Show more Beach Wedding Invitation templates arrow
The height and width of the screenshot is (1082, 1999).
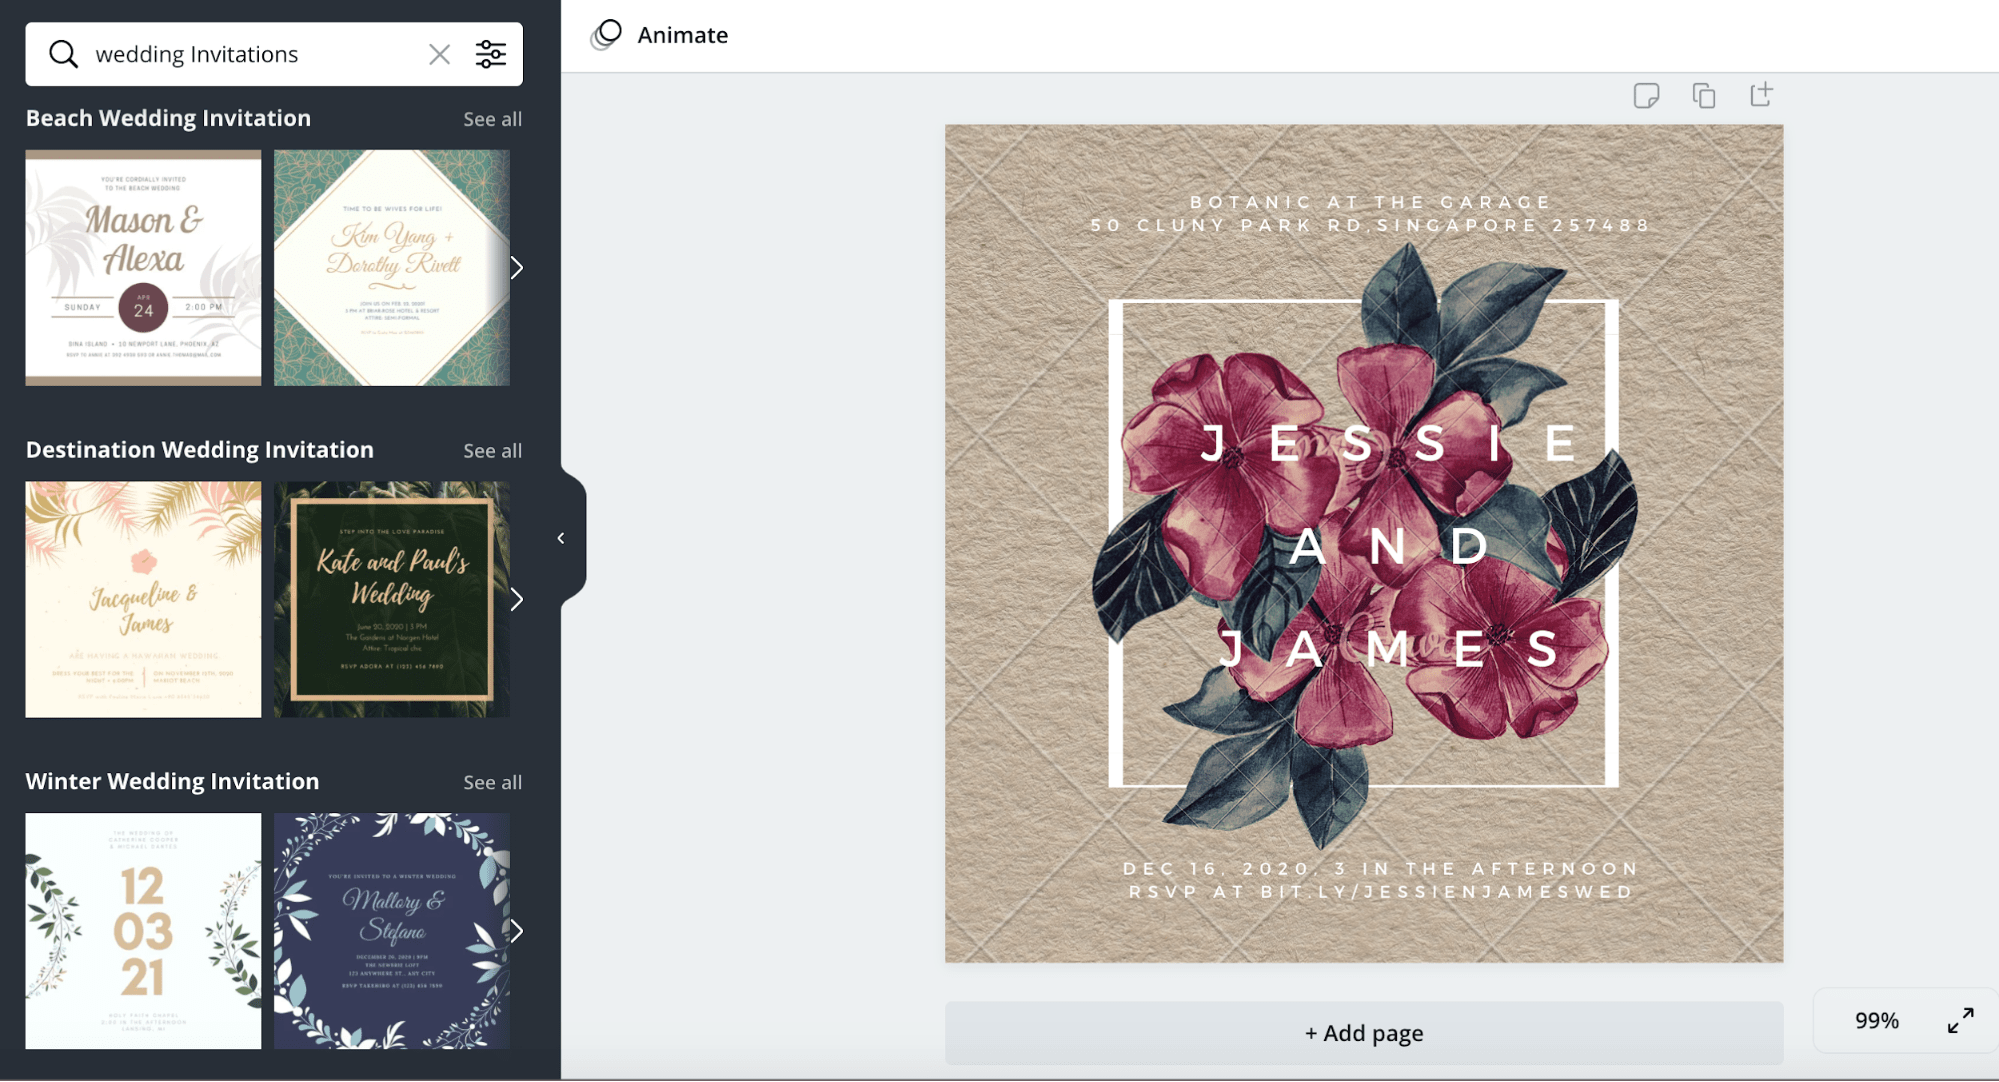point(516,268)
